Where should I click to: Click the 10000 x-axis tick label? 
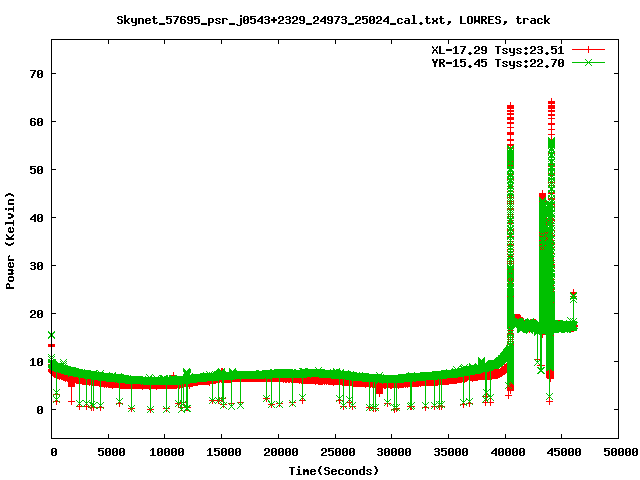(x=167, y=452)
